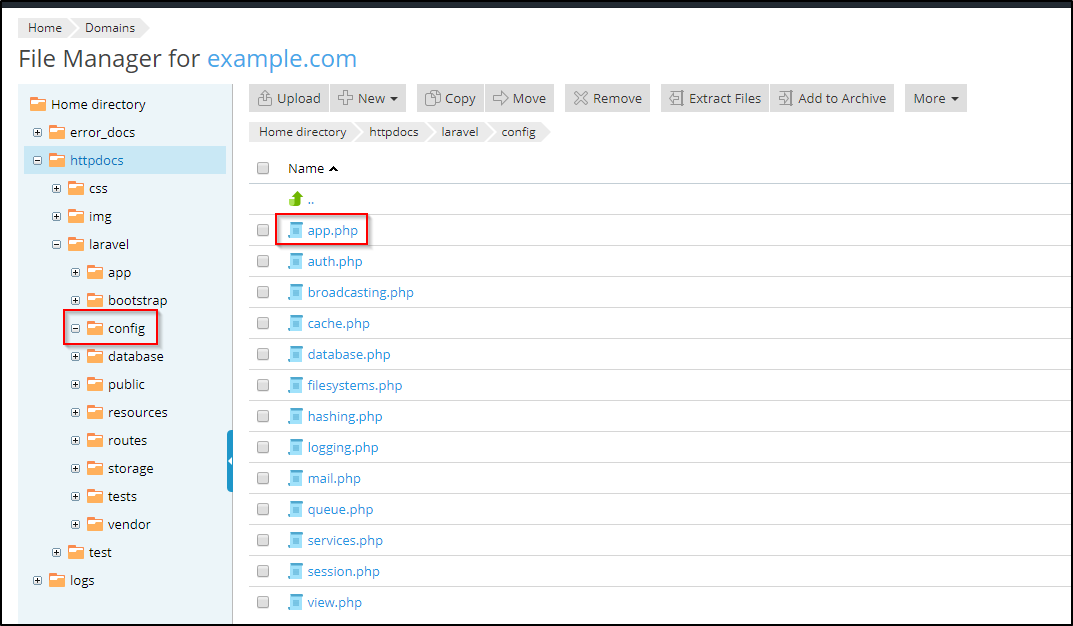The image size is (1073, 626).
Task: Click the Add to Archive icon
Action: 786,98
